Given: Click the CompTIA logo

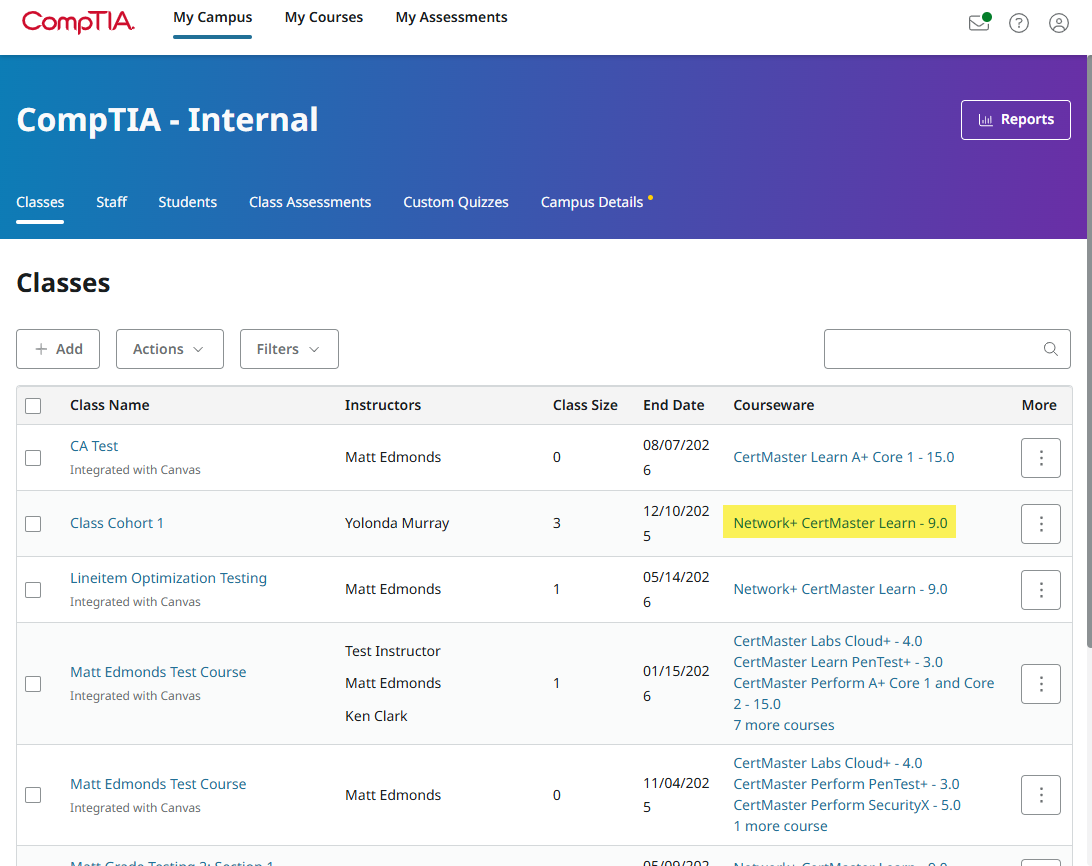Looking at the screenshot, I should tap(78, 21).
